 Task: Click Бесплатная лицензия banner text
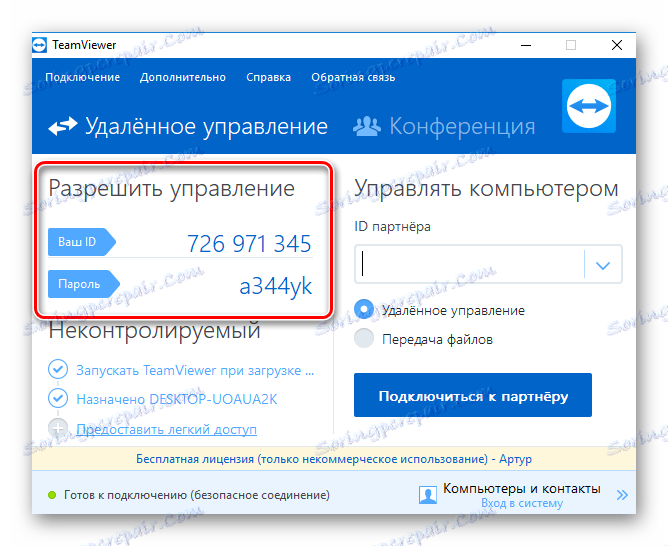click(334, 459)
